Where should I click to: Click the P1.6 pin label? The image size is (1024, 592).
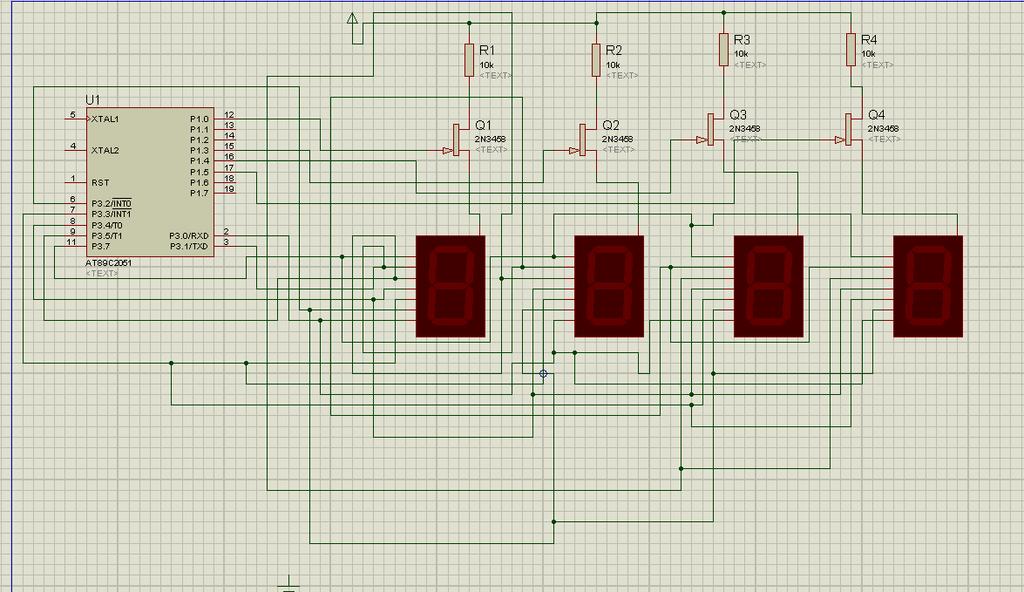199,183
